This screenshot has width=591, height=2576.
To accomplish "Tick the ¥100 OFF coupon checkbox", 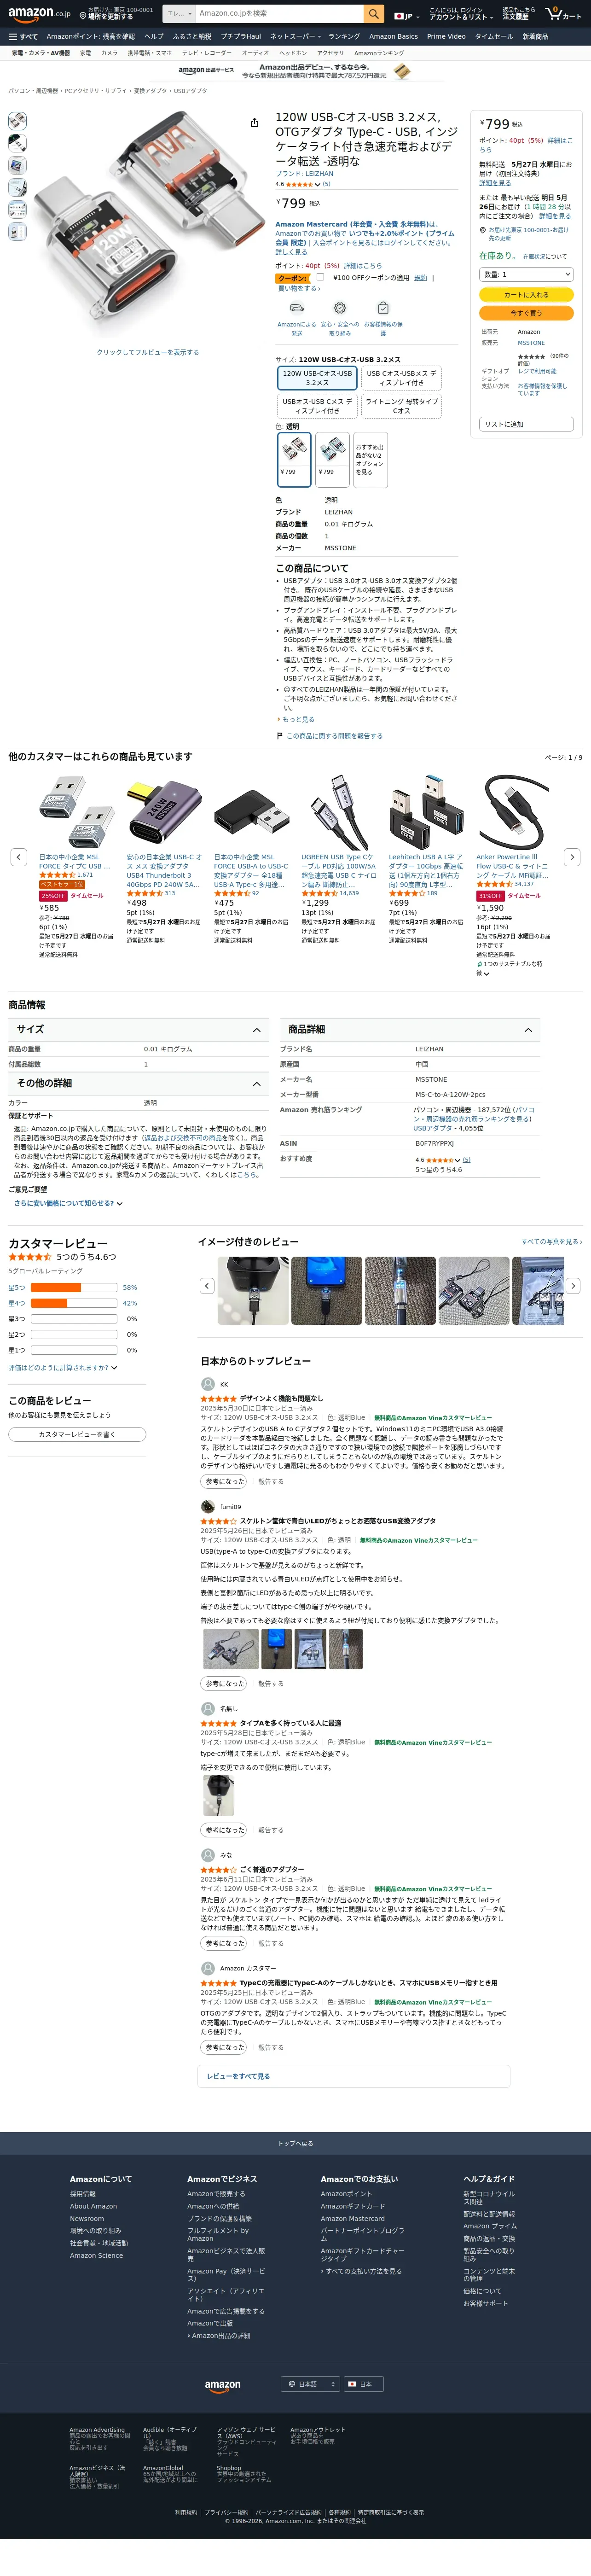I will pos(320,277).
